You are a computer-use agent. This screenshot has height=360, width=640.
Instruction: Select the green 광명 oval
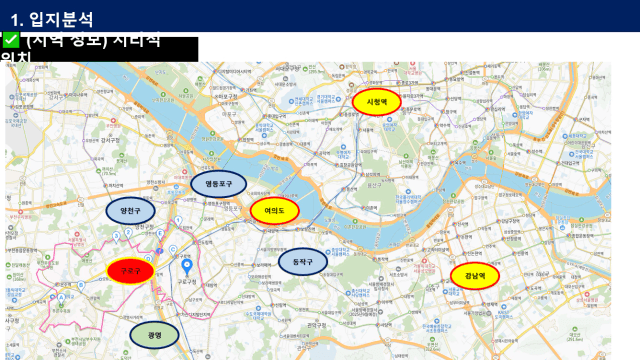[x=154, y=335]
